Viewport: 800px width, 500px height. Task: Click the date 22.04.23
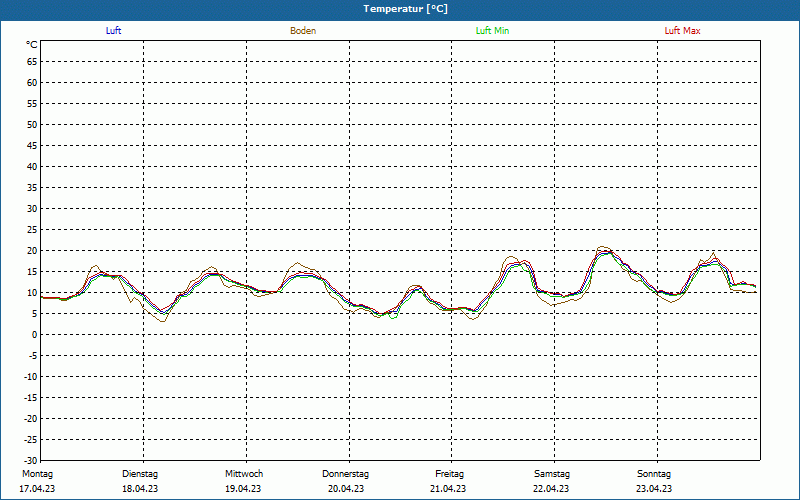coord(551,489)
